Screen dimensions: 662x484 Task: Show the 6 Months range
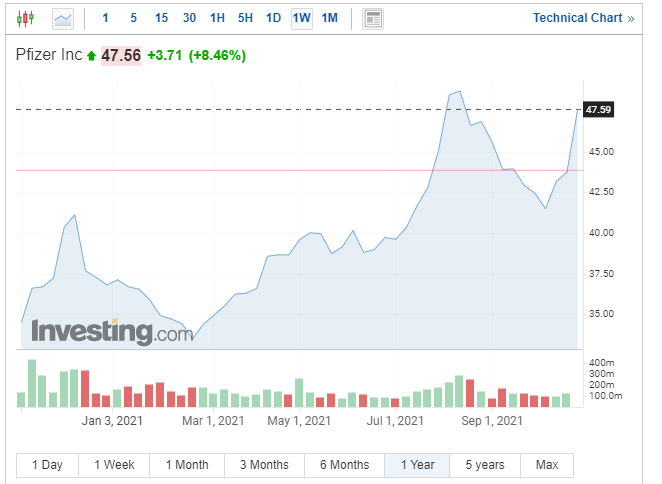[345, 465]
